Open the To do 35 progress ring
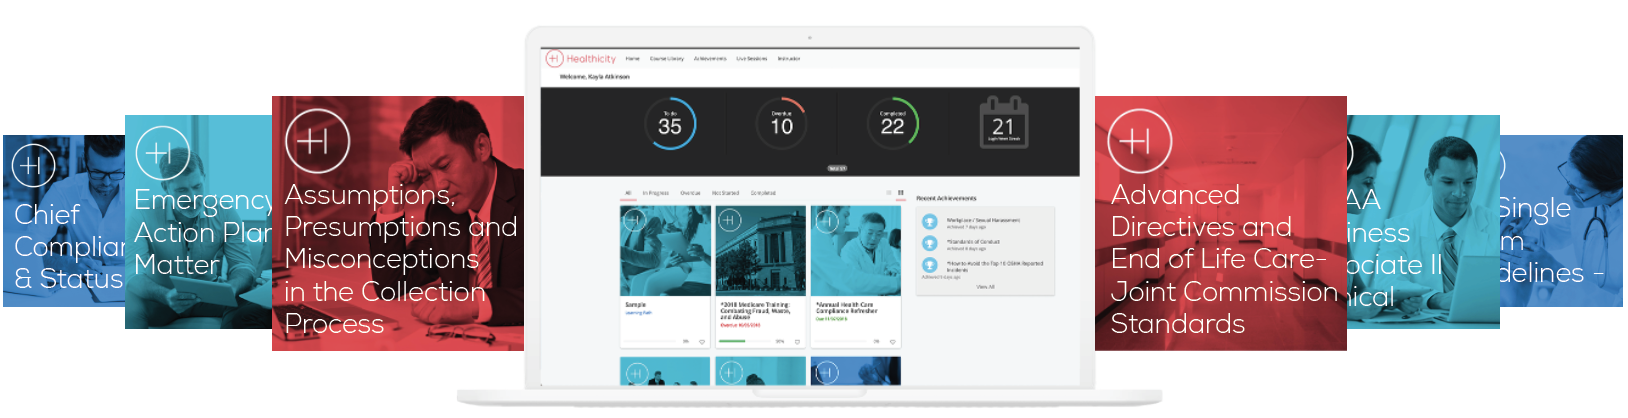 coord(670,125)
